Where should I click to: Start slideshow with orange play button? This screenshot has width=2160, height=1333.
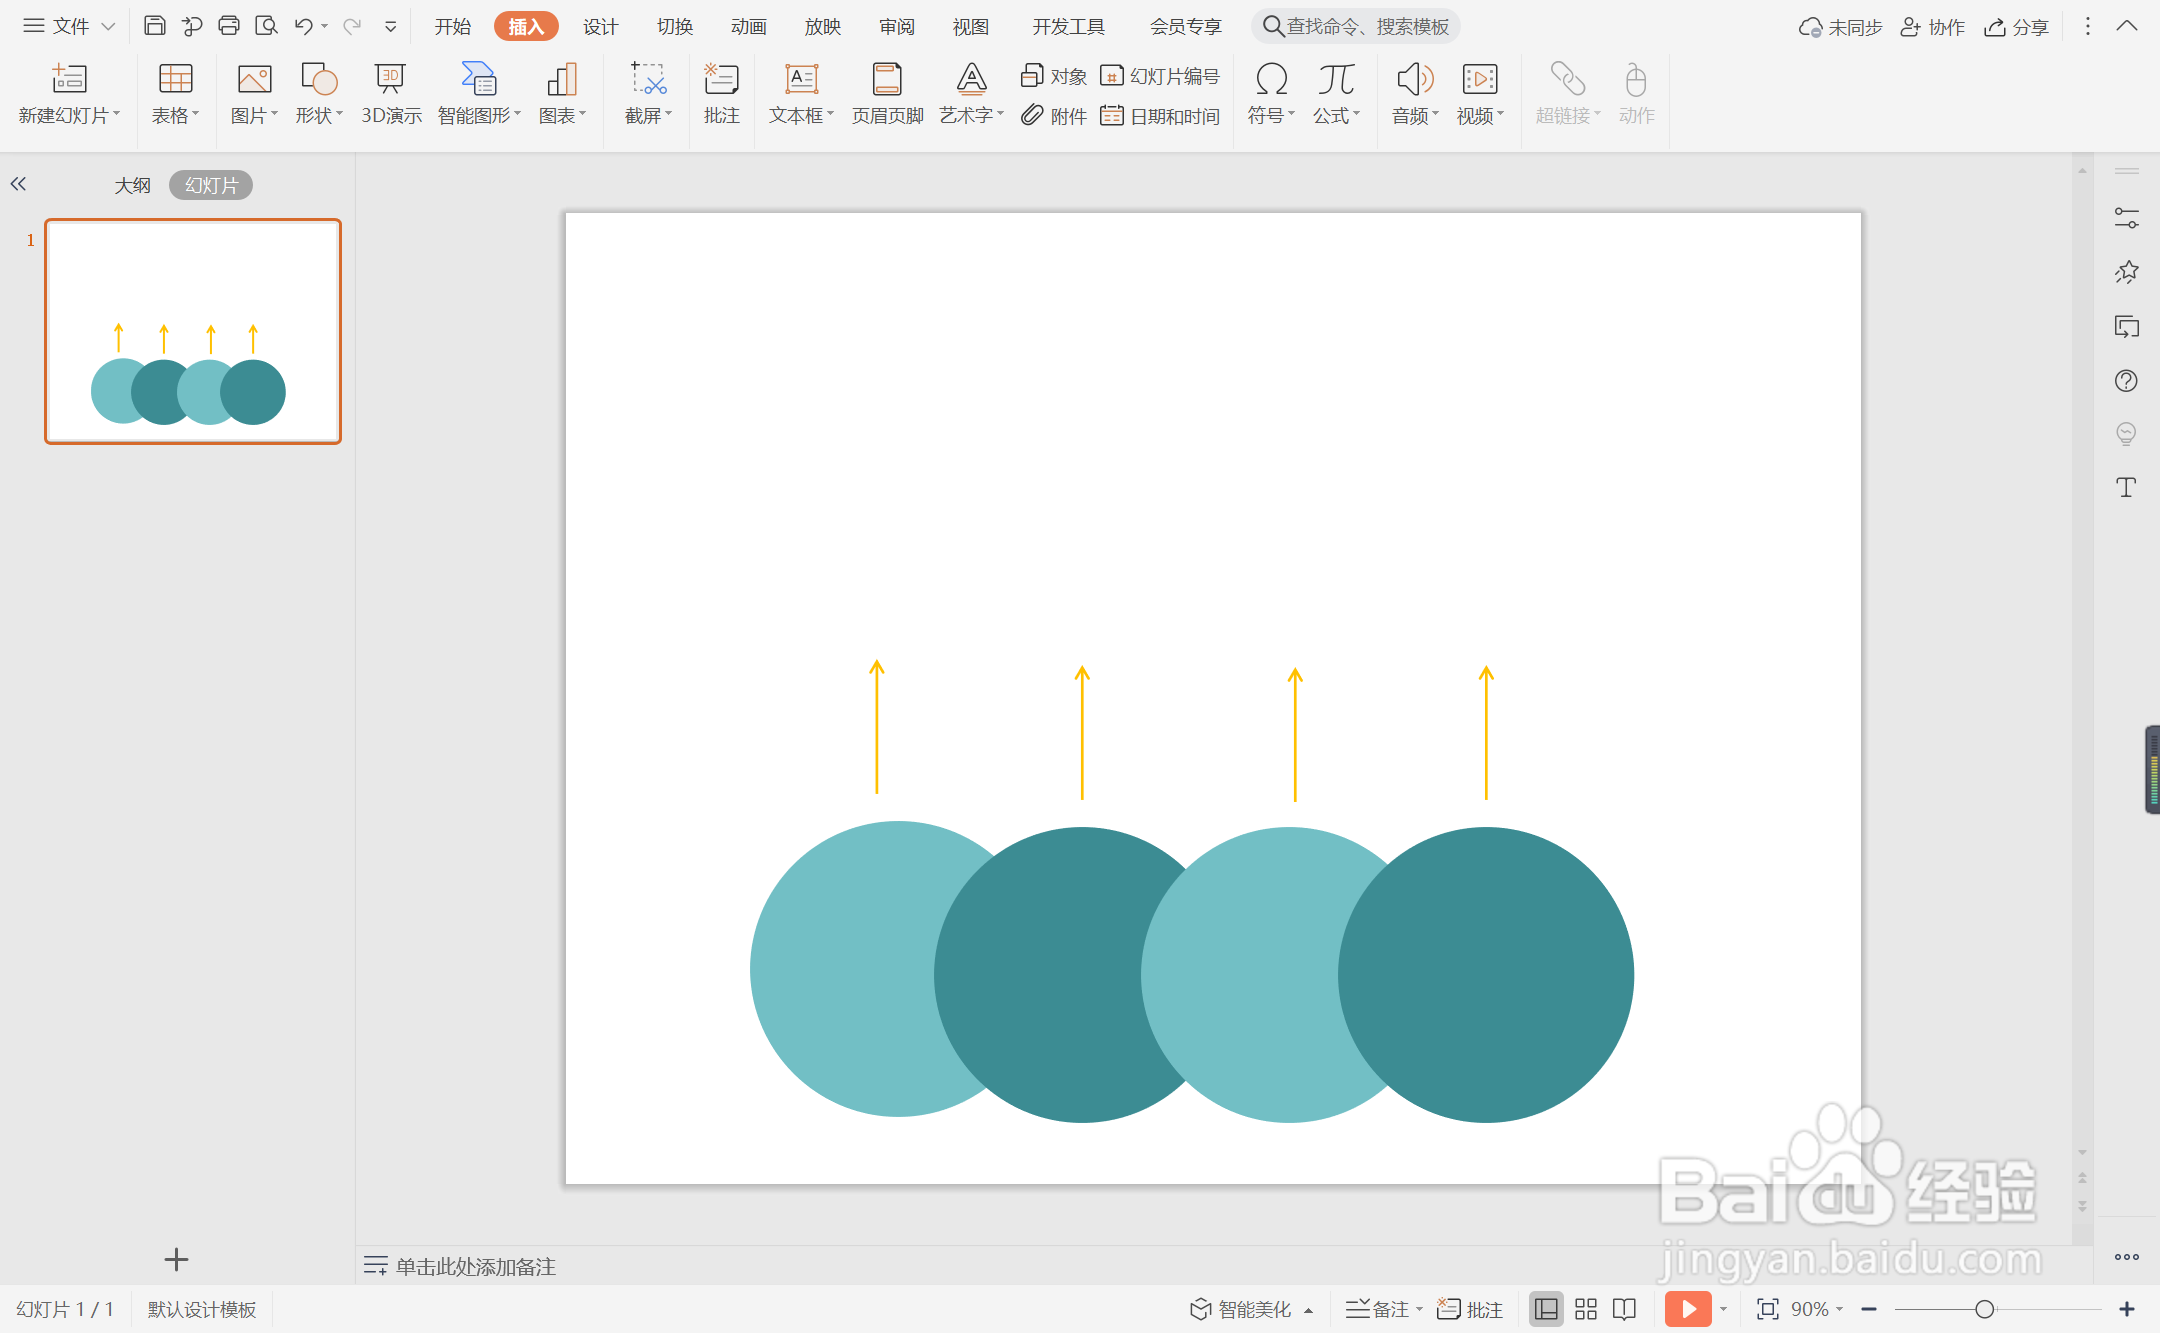tap(1688, 1309)
